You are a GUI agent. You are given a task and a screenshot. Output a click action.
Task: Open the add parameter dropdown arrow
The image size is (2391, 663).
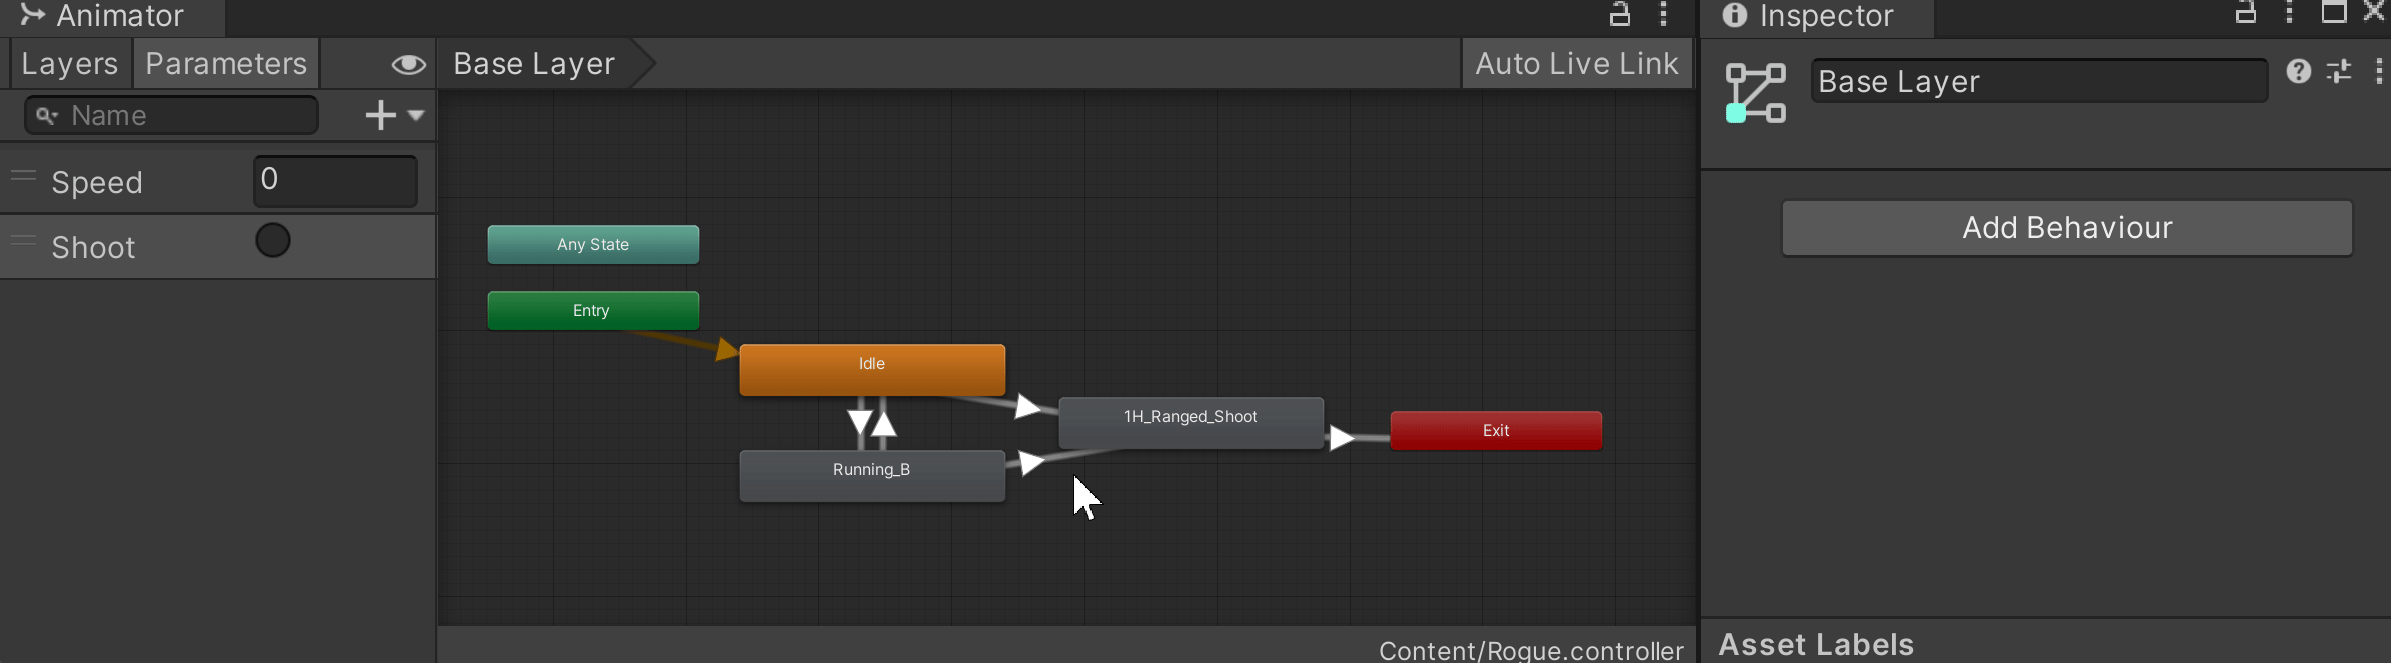[416, 115]
